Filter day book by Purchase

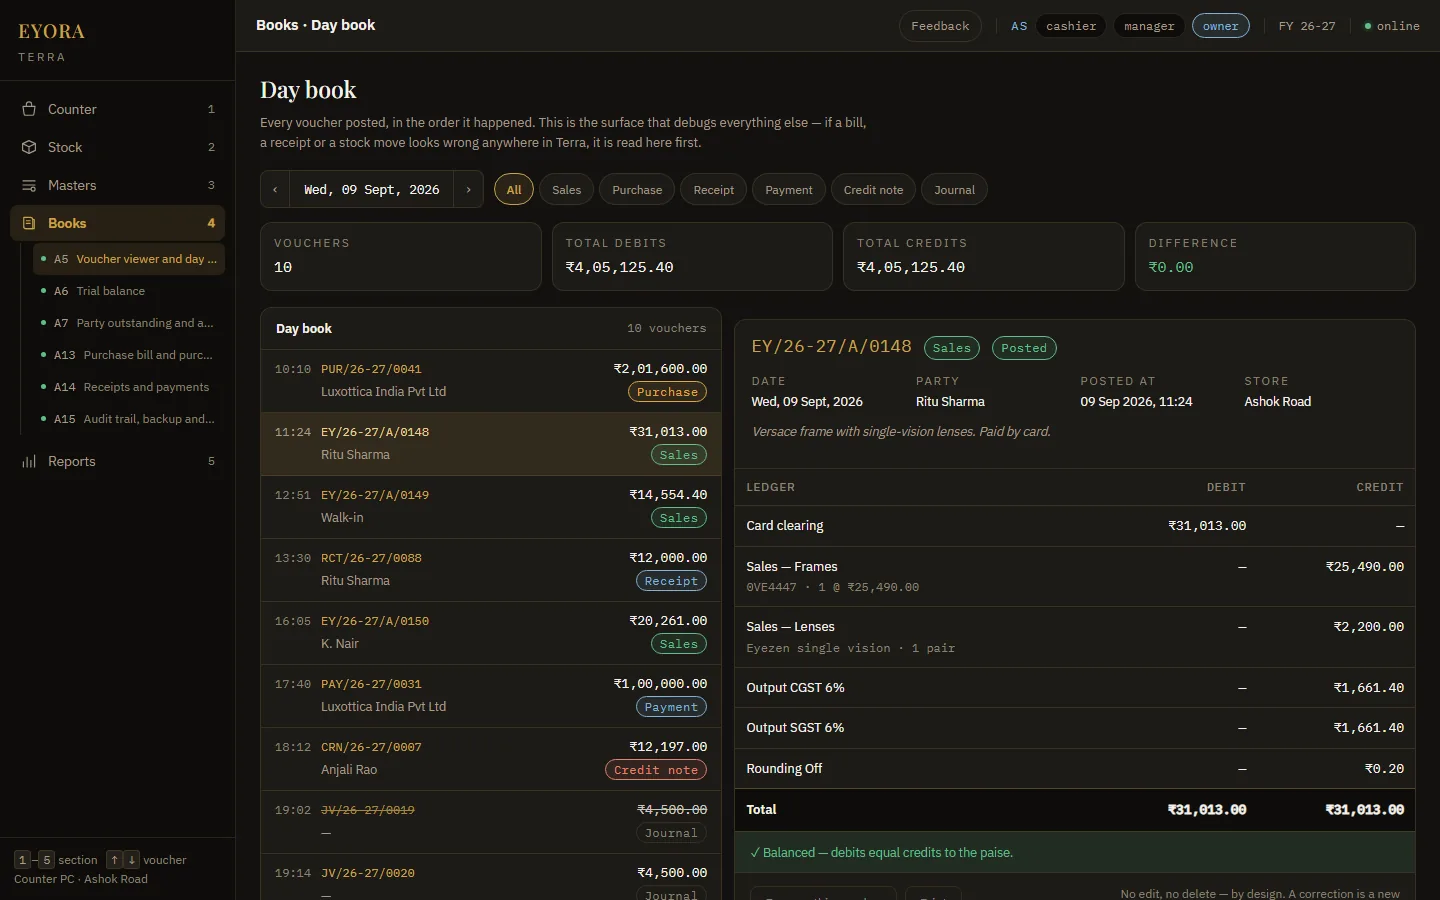[x=637, y=189]
